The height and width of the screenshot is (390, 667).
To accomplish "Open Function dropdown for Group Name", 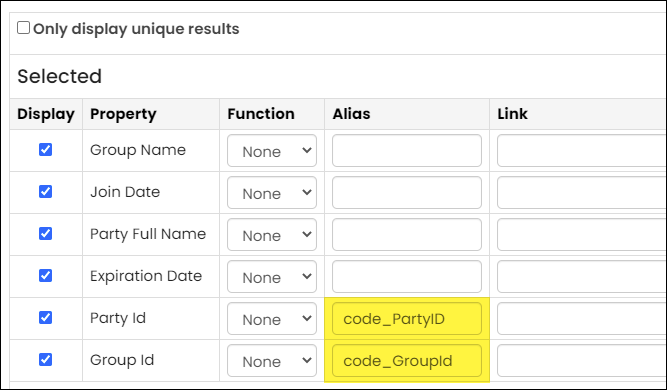I will pos(272,151).
